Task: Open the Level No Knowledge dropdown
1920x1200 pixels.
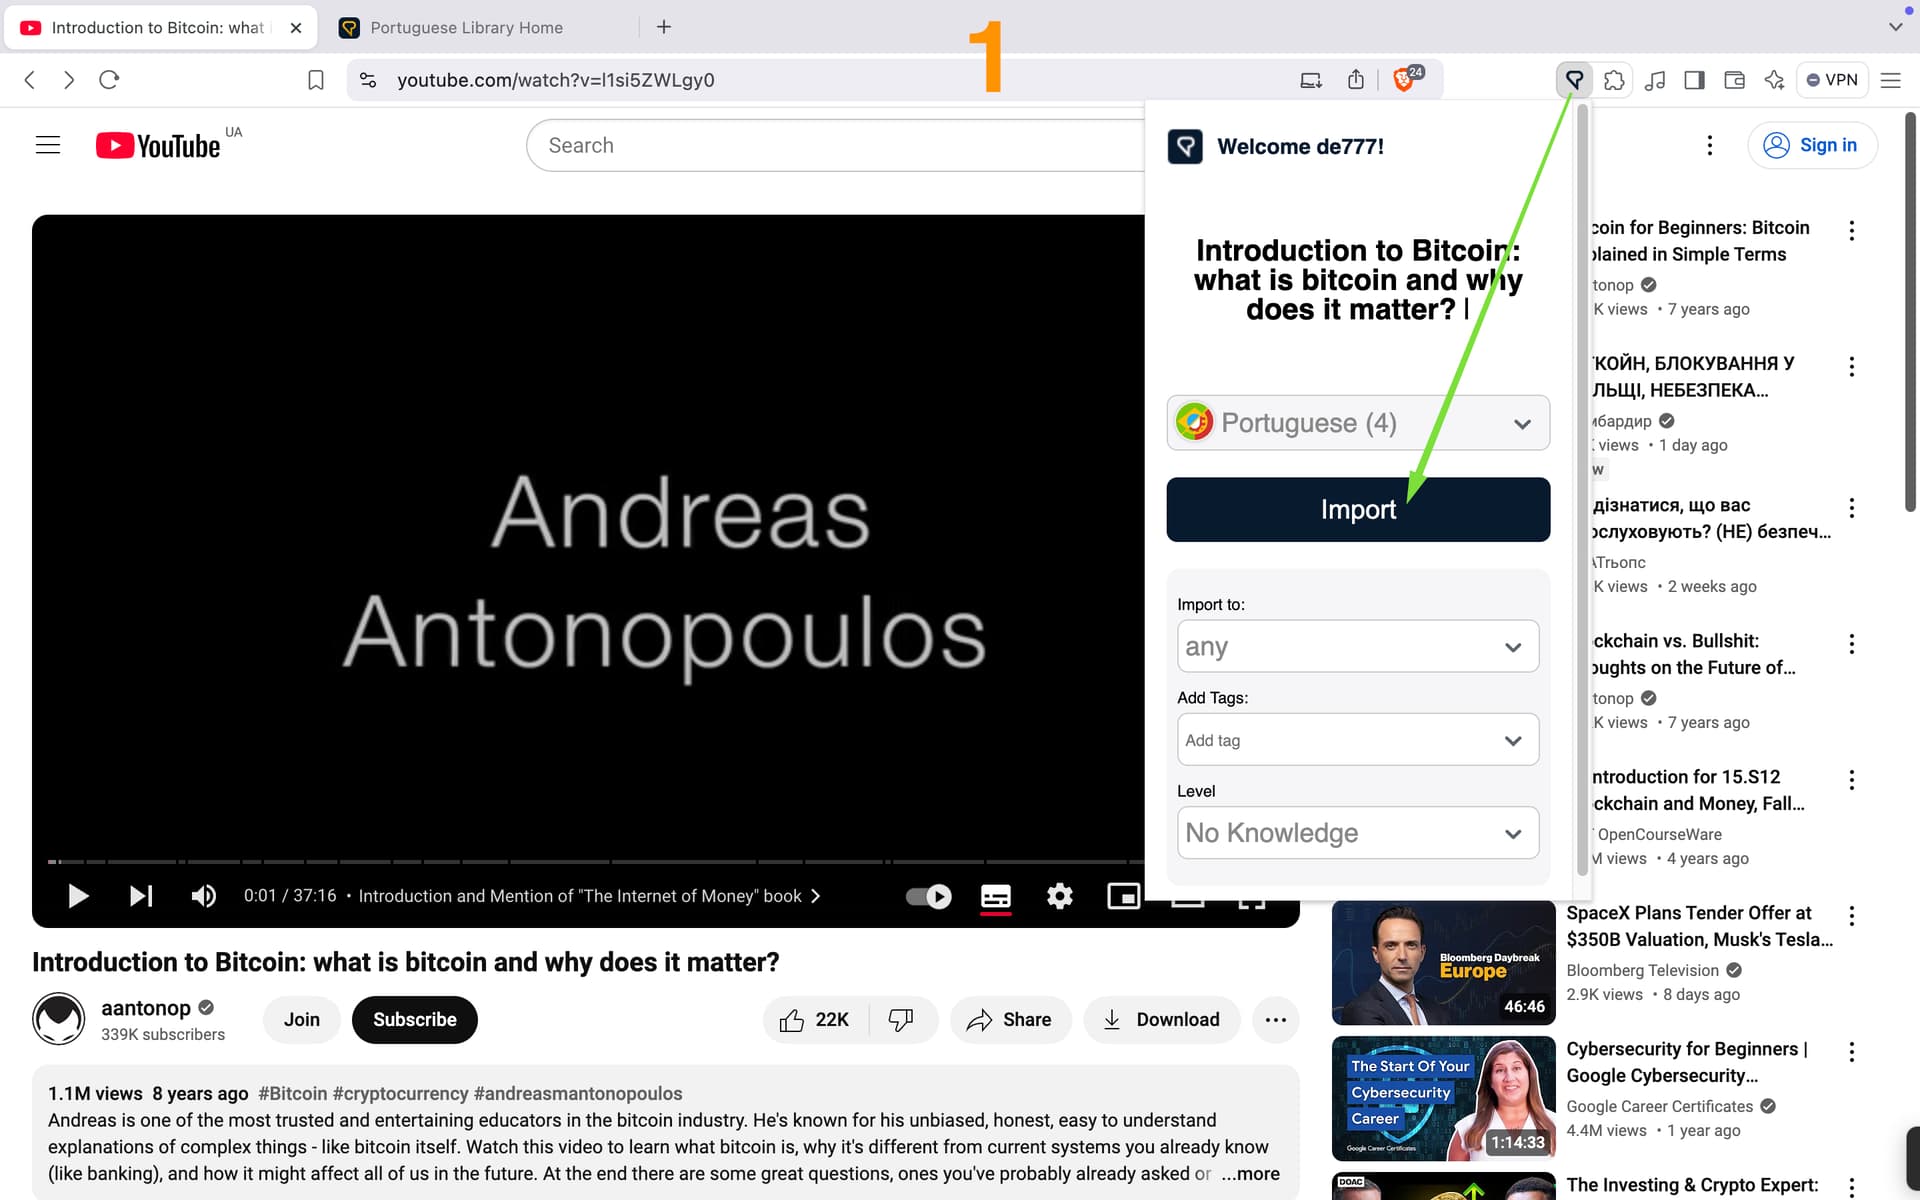Action: pos(1358,833)
